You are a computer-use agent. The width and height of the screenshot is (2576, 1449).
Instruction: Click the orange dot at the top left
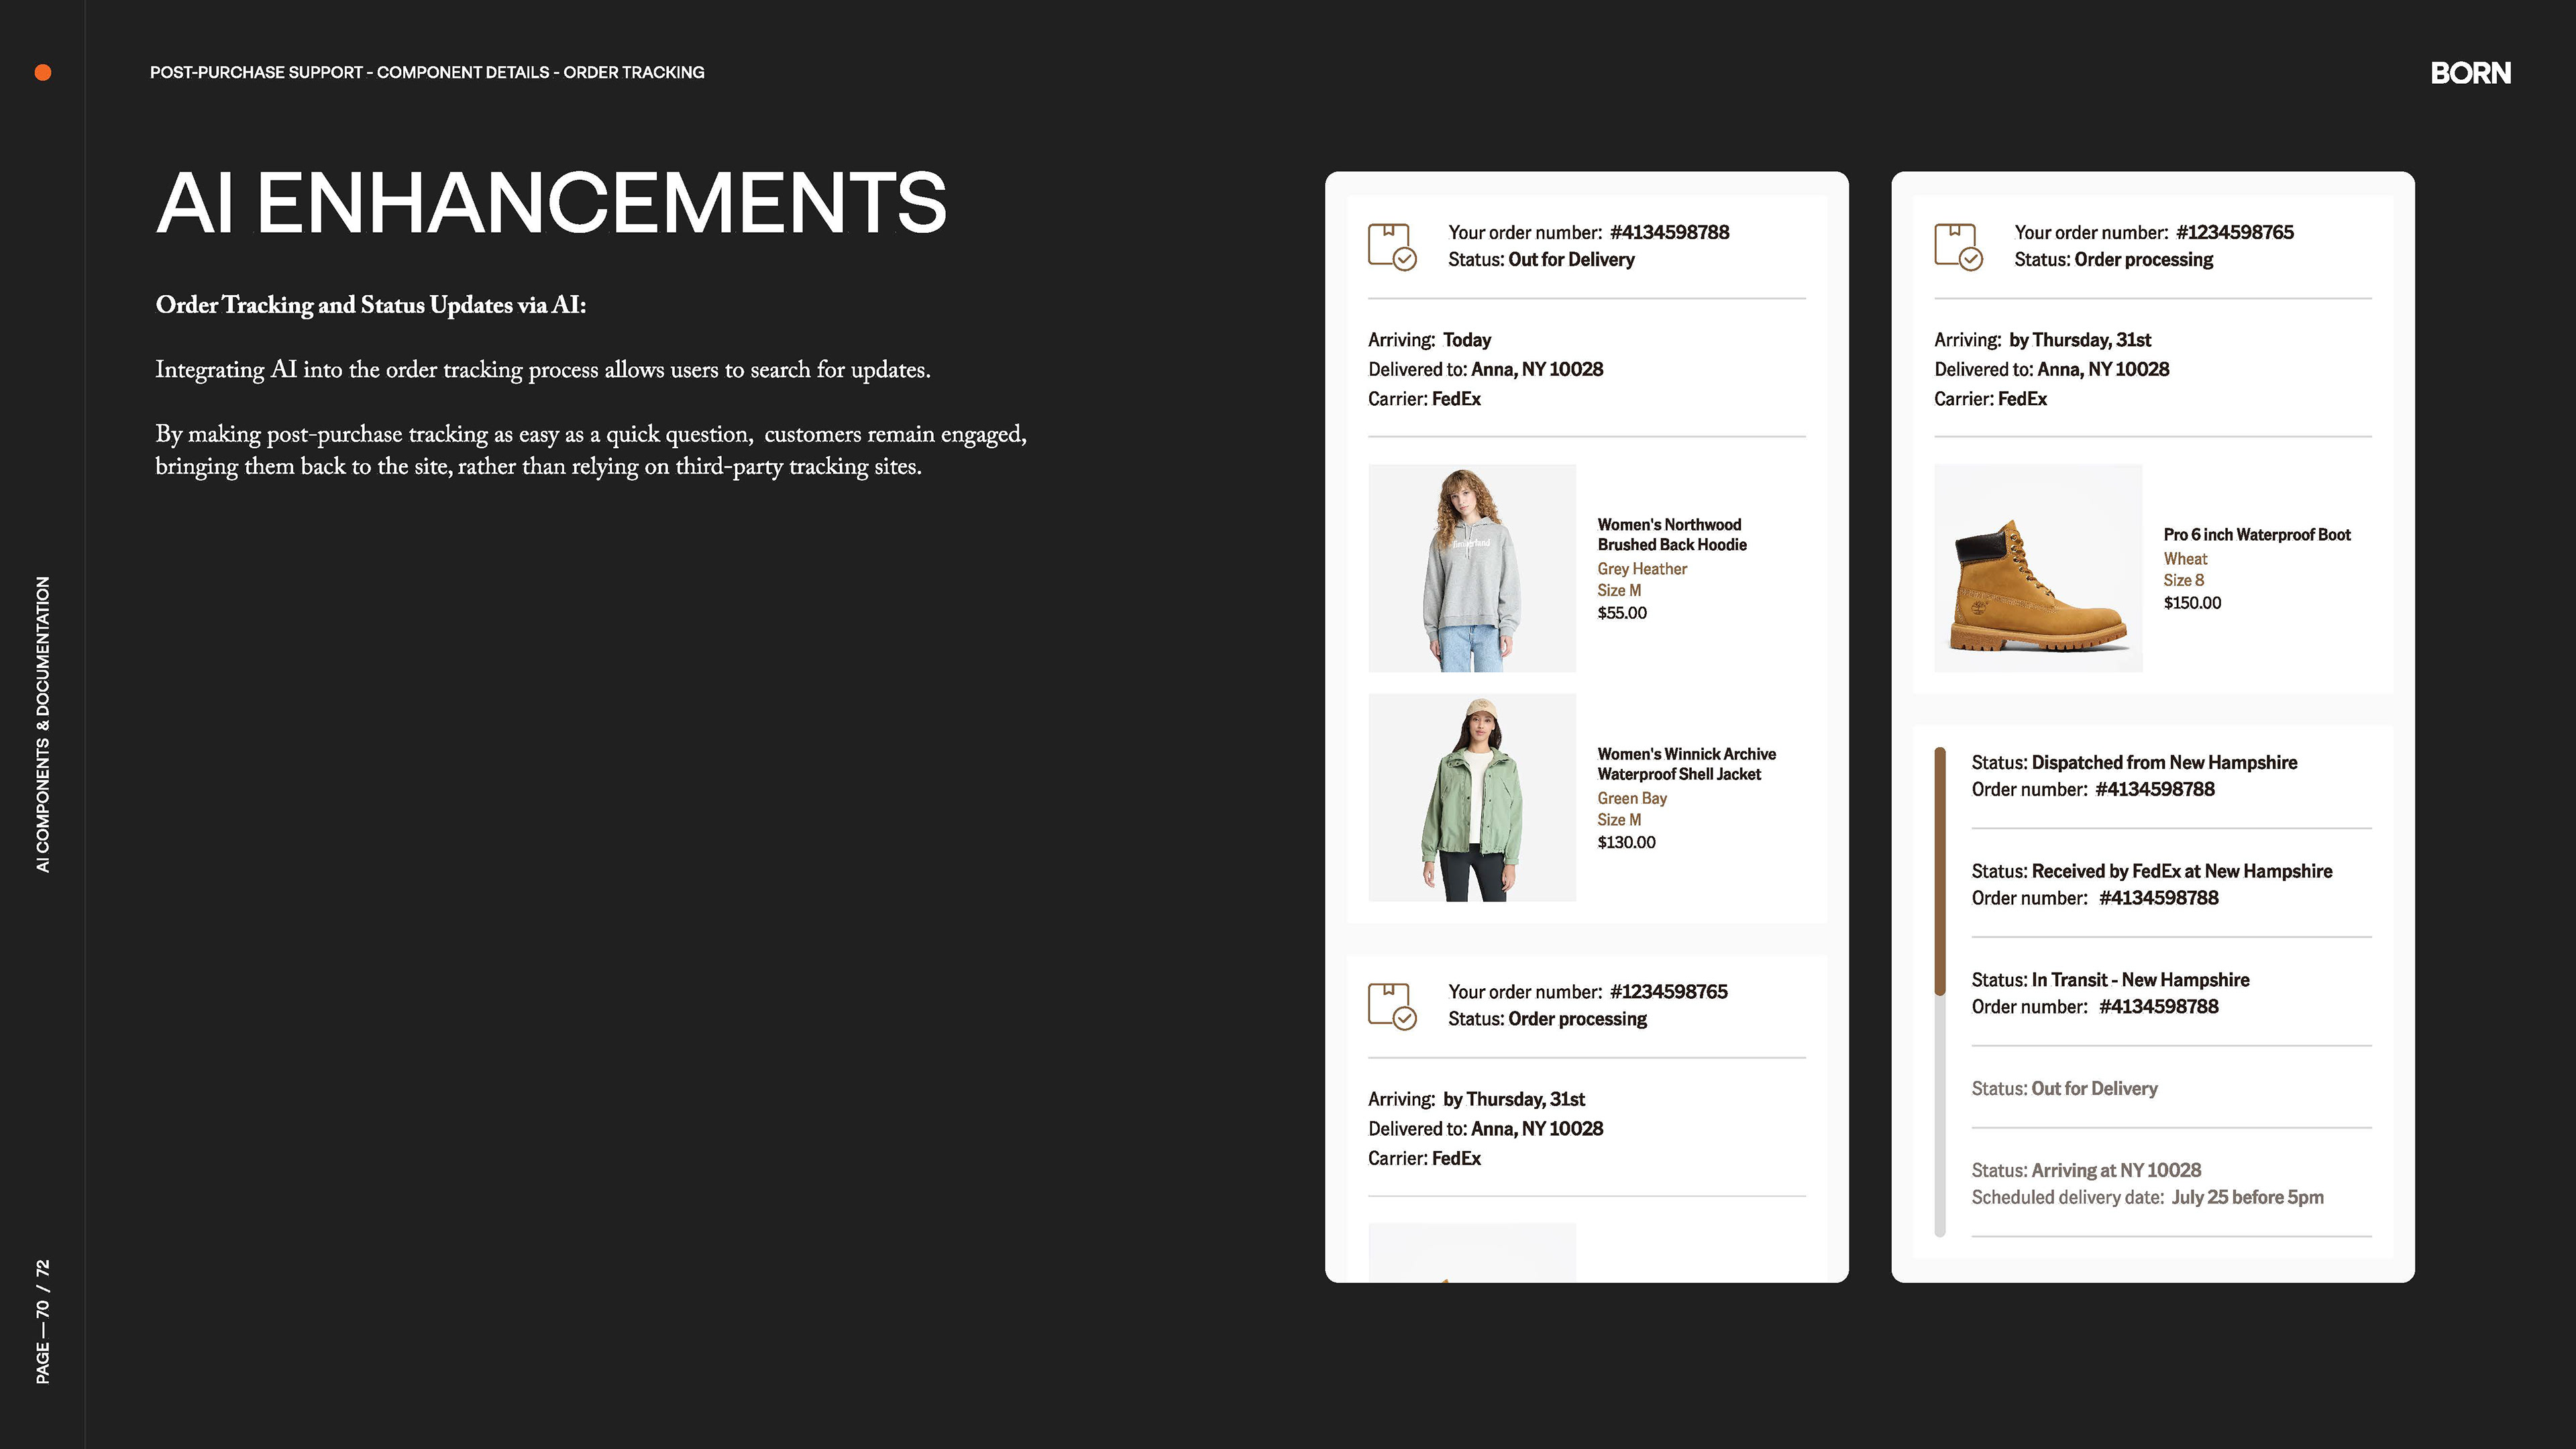(x=43, y=72)
